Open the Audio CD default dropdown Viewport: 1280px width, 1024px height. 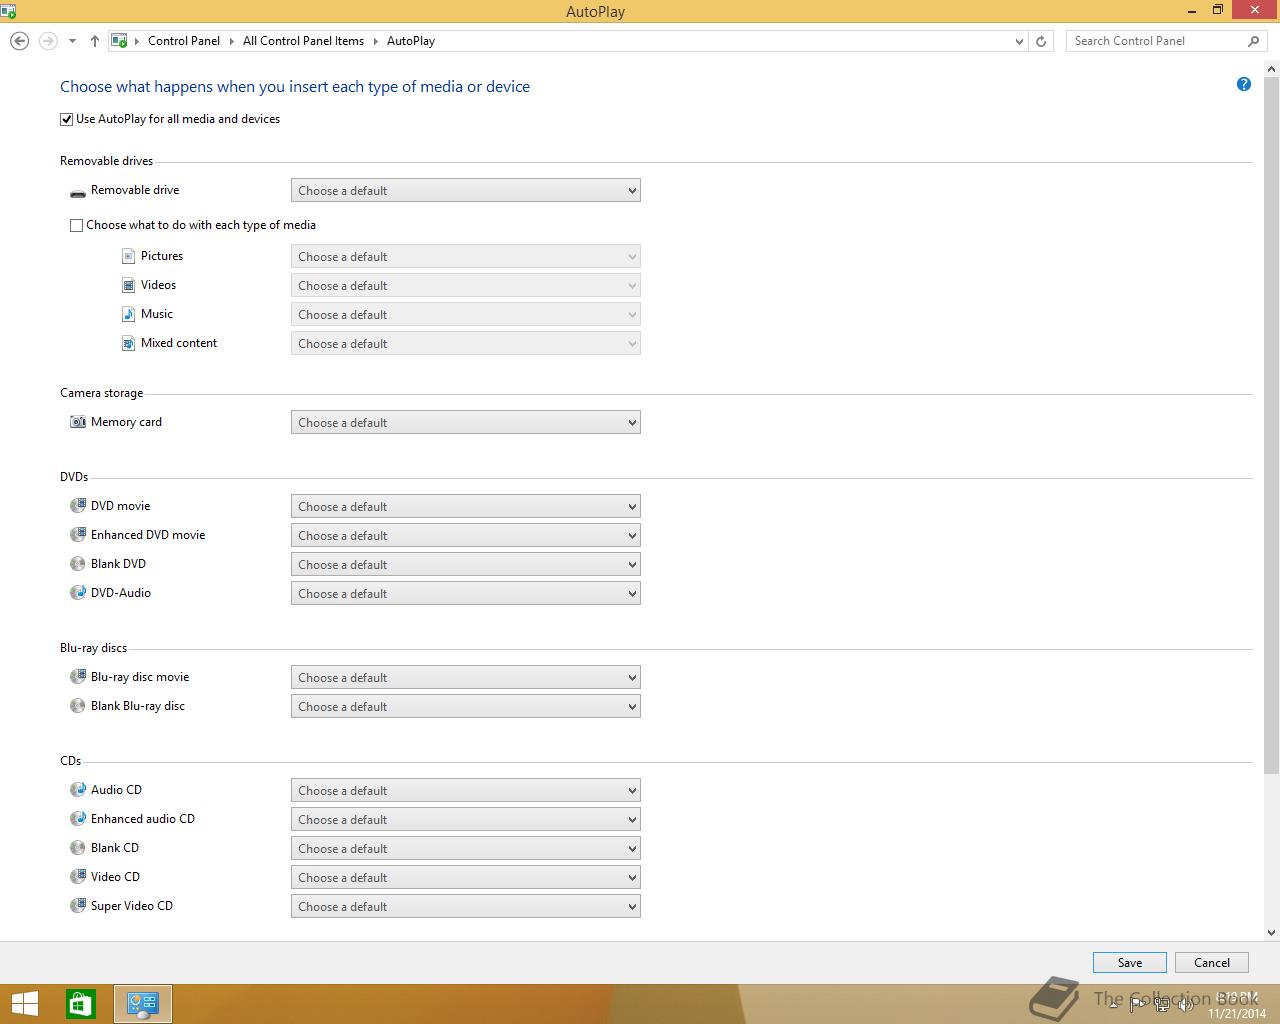[x=466, y=791]
